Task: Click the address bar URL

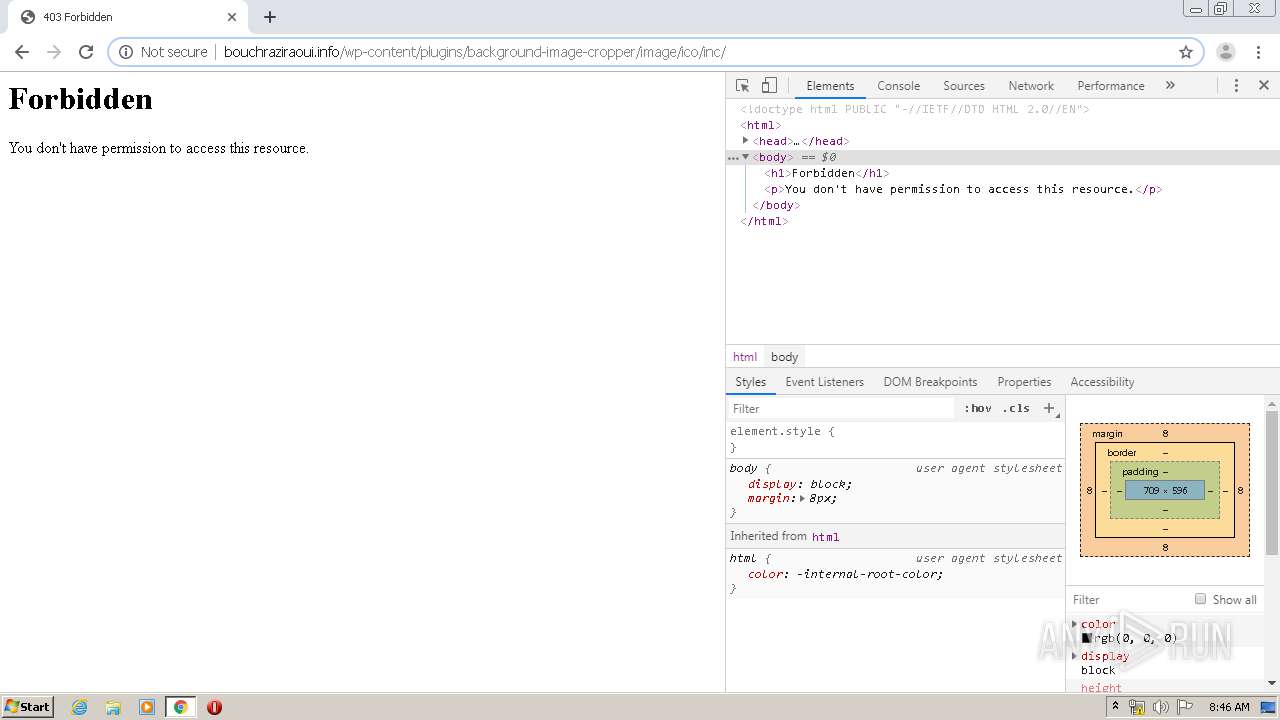Action: [474, 52]
